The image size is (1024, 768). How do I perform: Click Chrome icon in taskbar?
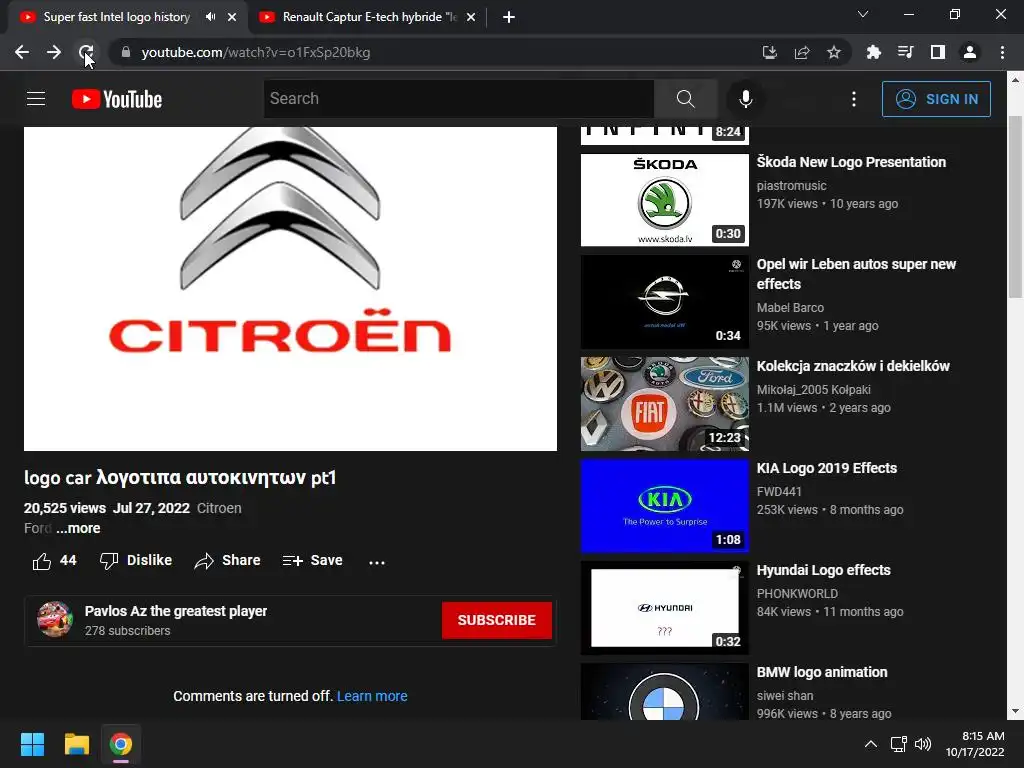(x=121, y=744)
